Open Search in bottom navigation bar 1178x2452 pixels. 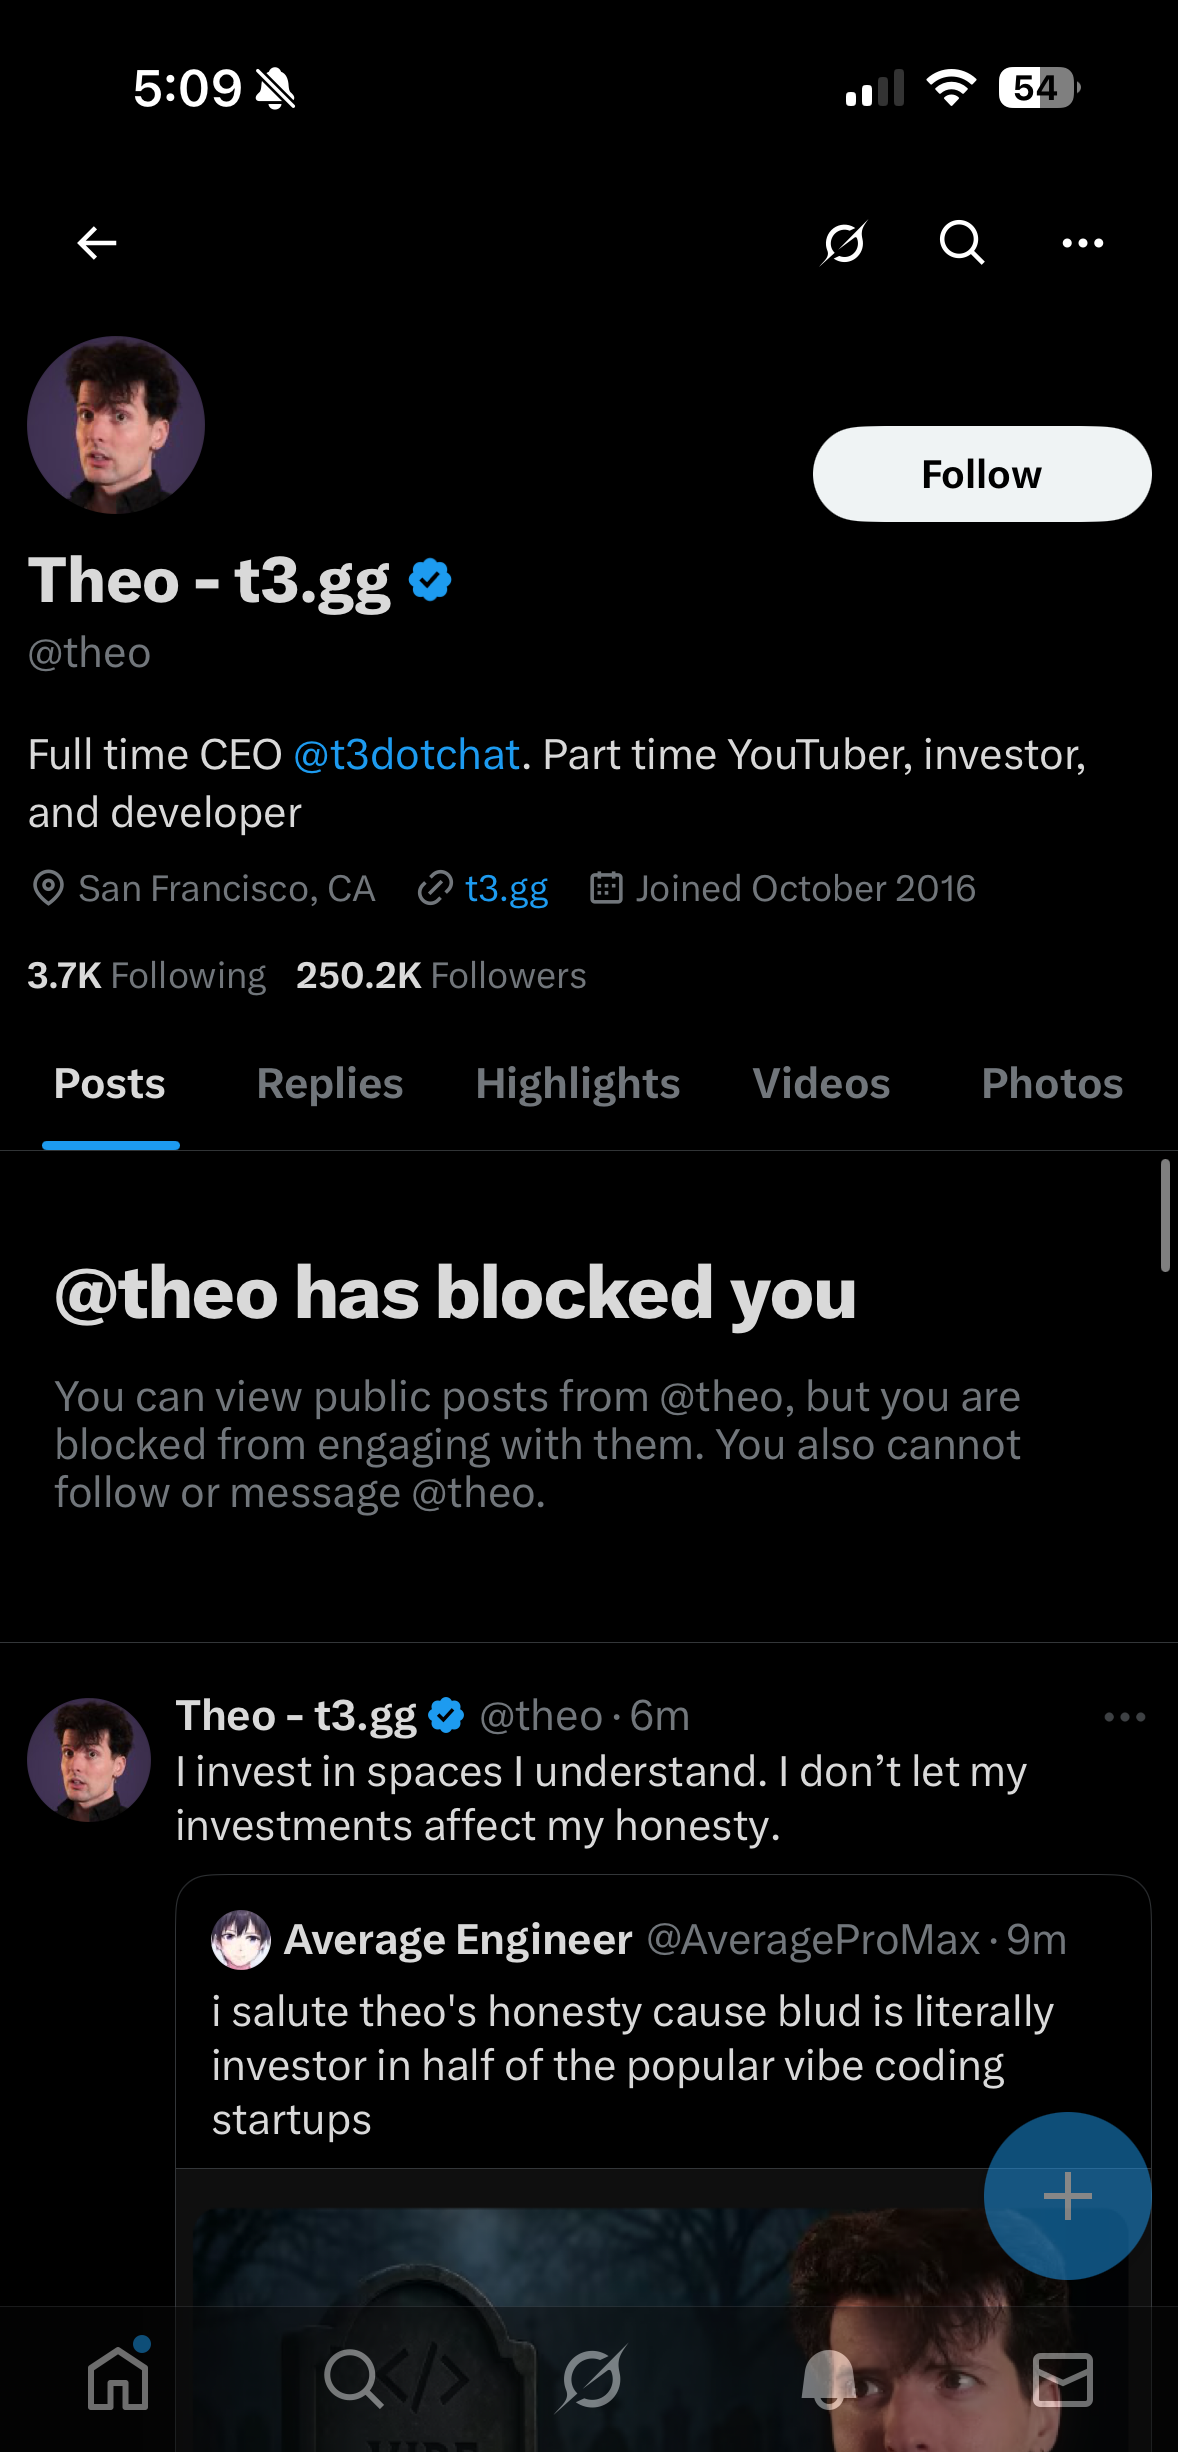(353, 2378)
